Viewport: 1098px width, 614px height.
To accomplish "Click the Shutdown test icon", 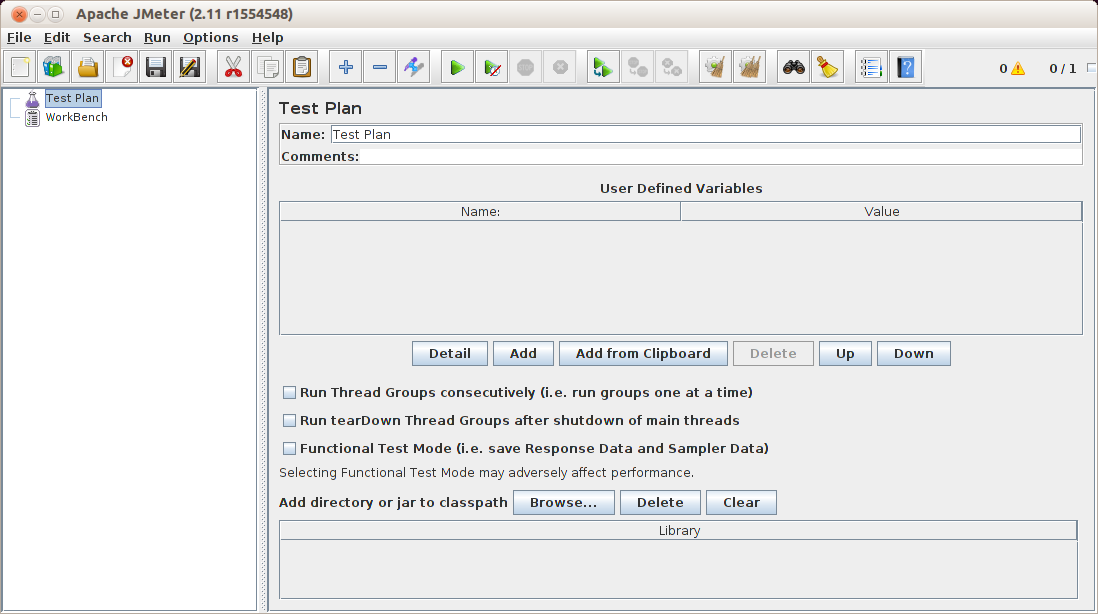I will [x=560, y=67].
